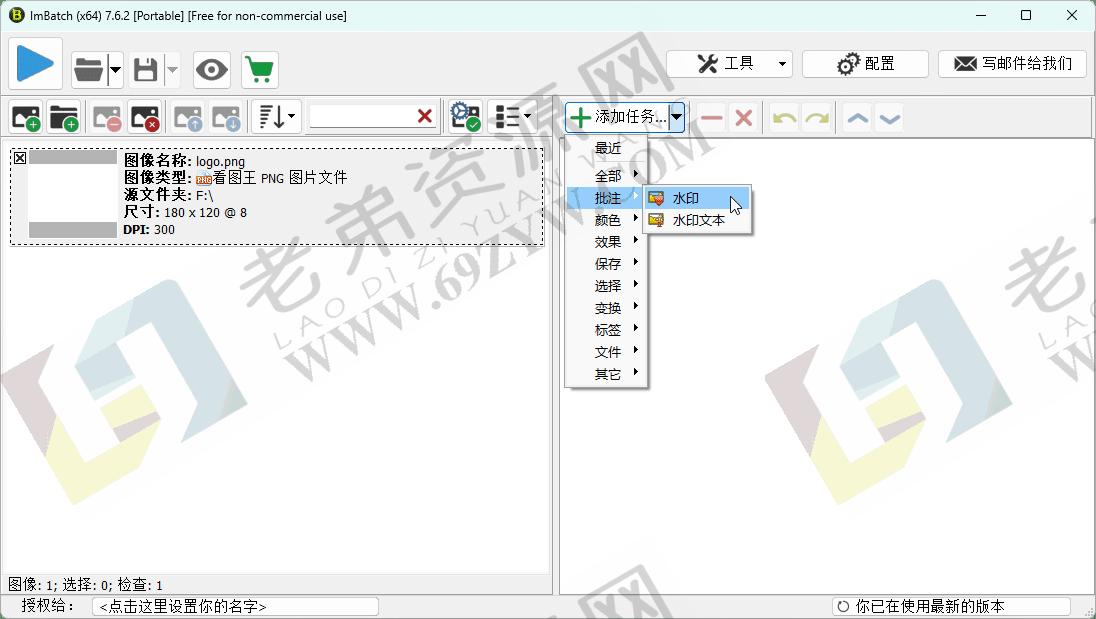
Task: Run batch processing with the blue play button
Action: coord(36,64)
